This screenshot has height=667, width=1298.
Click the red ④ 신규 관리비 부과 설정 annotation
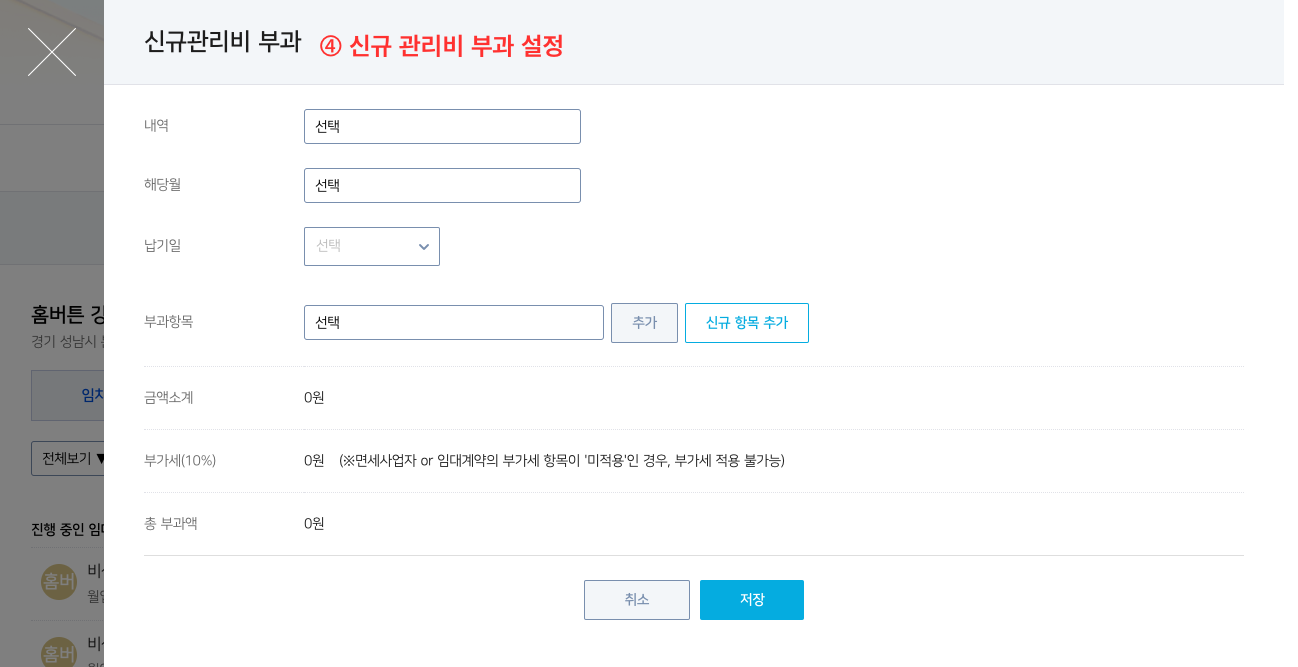pos(442,46)
